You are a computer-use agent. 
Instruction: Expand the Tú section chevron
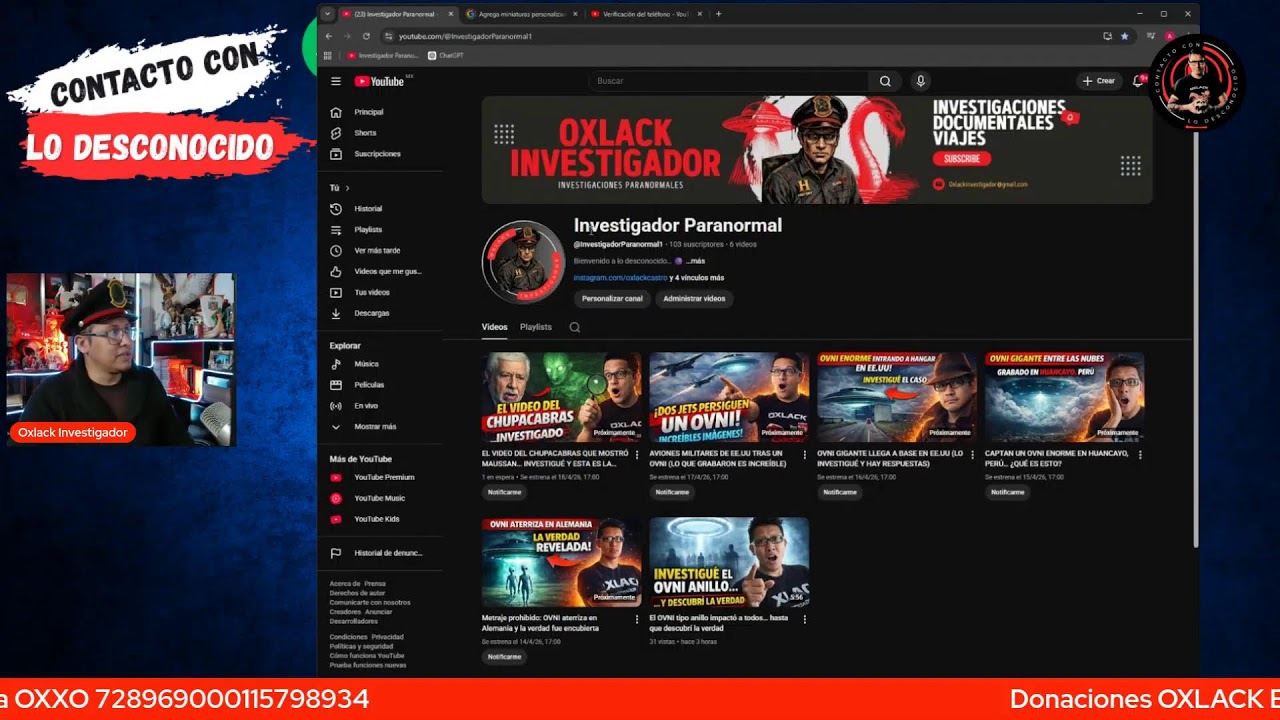click(x=348, y=188)
